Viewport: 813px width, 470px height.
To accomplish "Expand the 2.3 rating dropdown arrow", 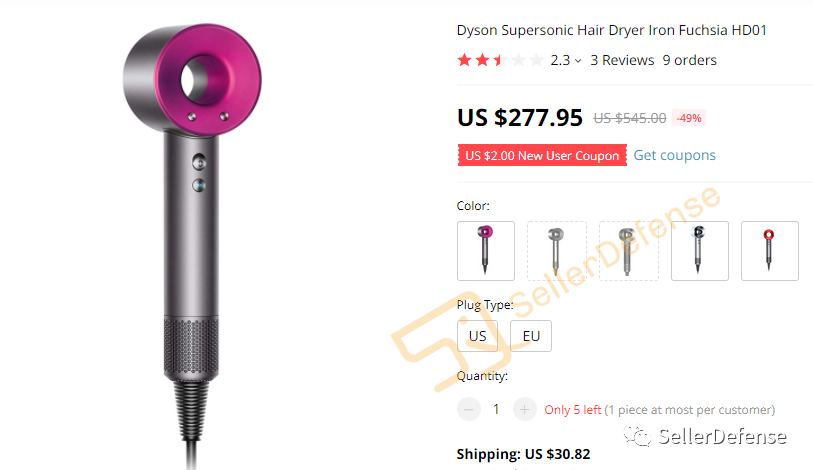I will (x=578, y=61).
